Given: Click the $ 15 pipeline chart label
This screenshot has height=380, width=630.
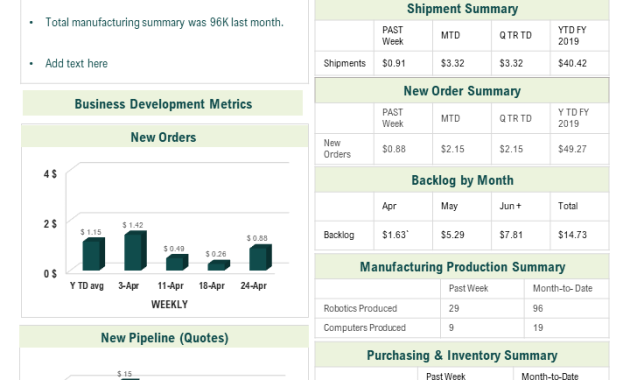Looking at the screenshot, I should coord(125,374).
